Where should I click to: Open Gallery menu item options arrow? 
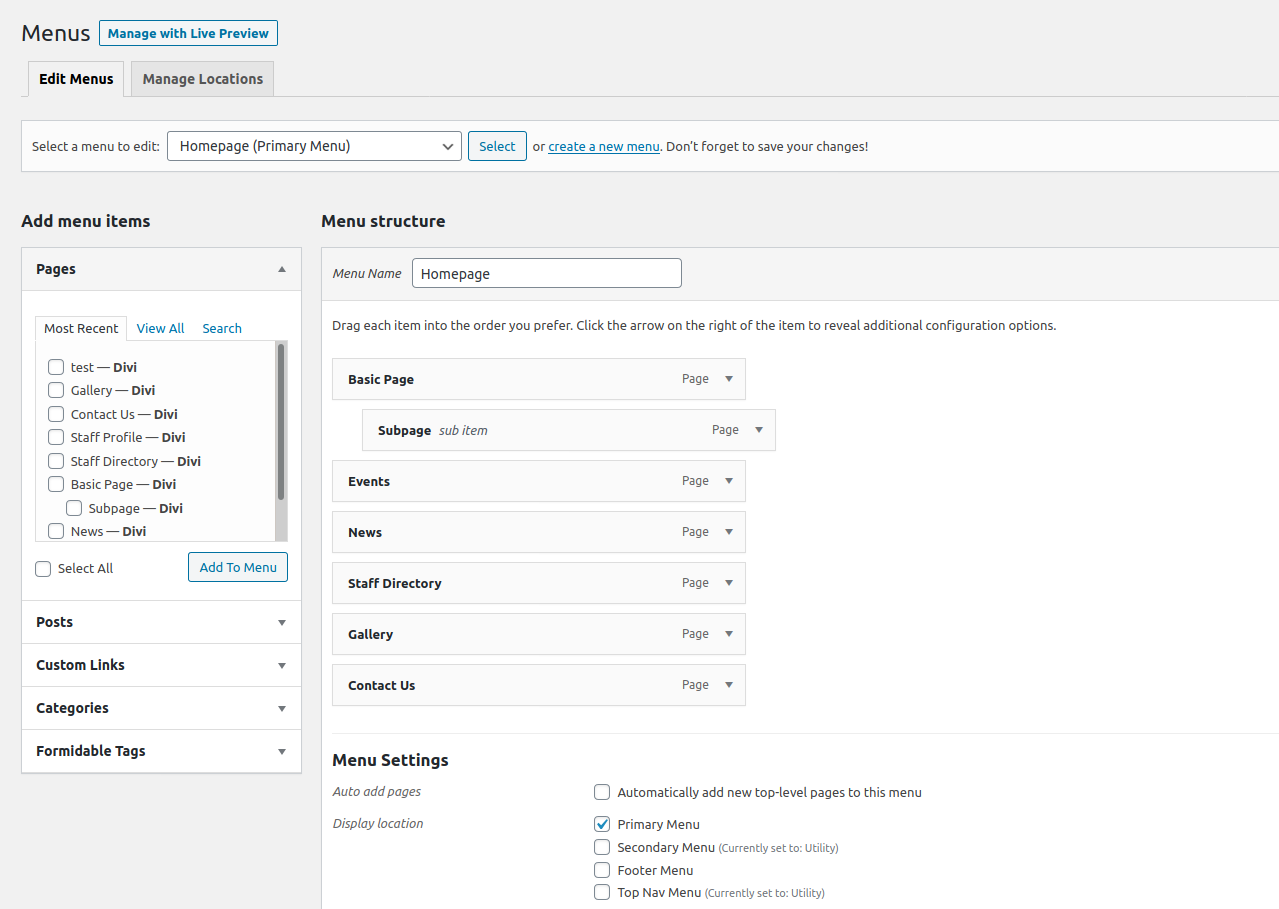[729, 634]
